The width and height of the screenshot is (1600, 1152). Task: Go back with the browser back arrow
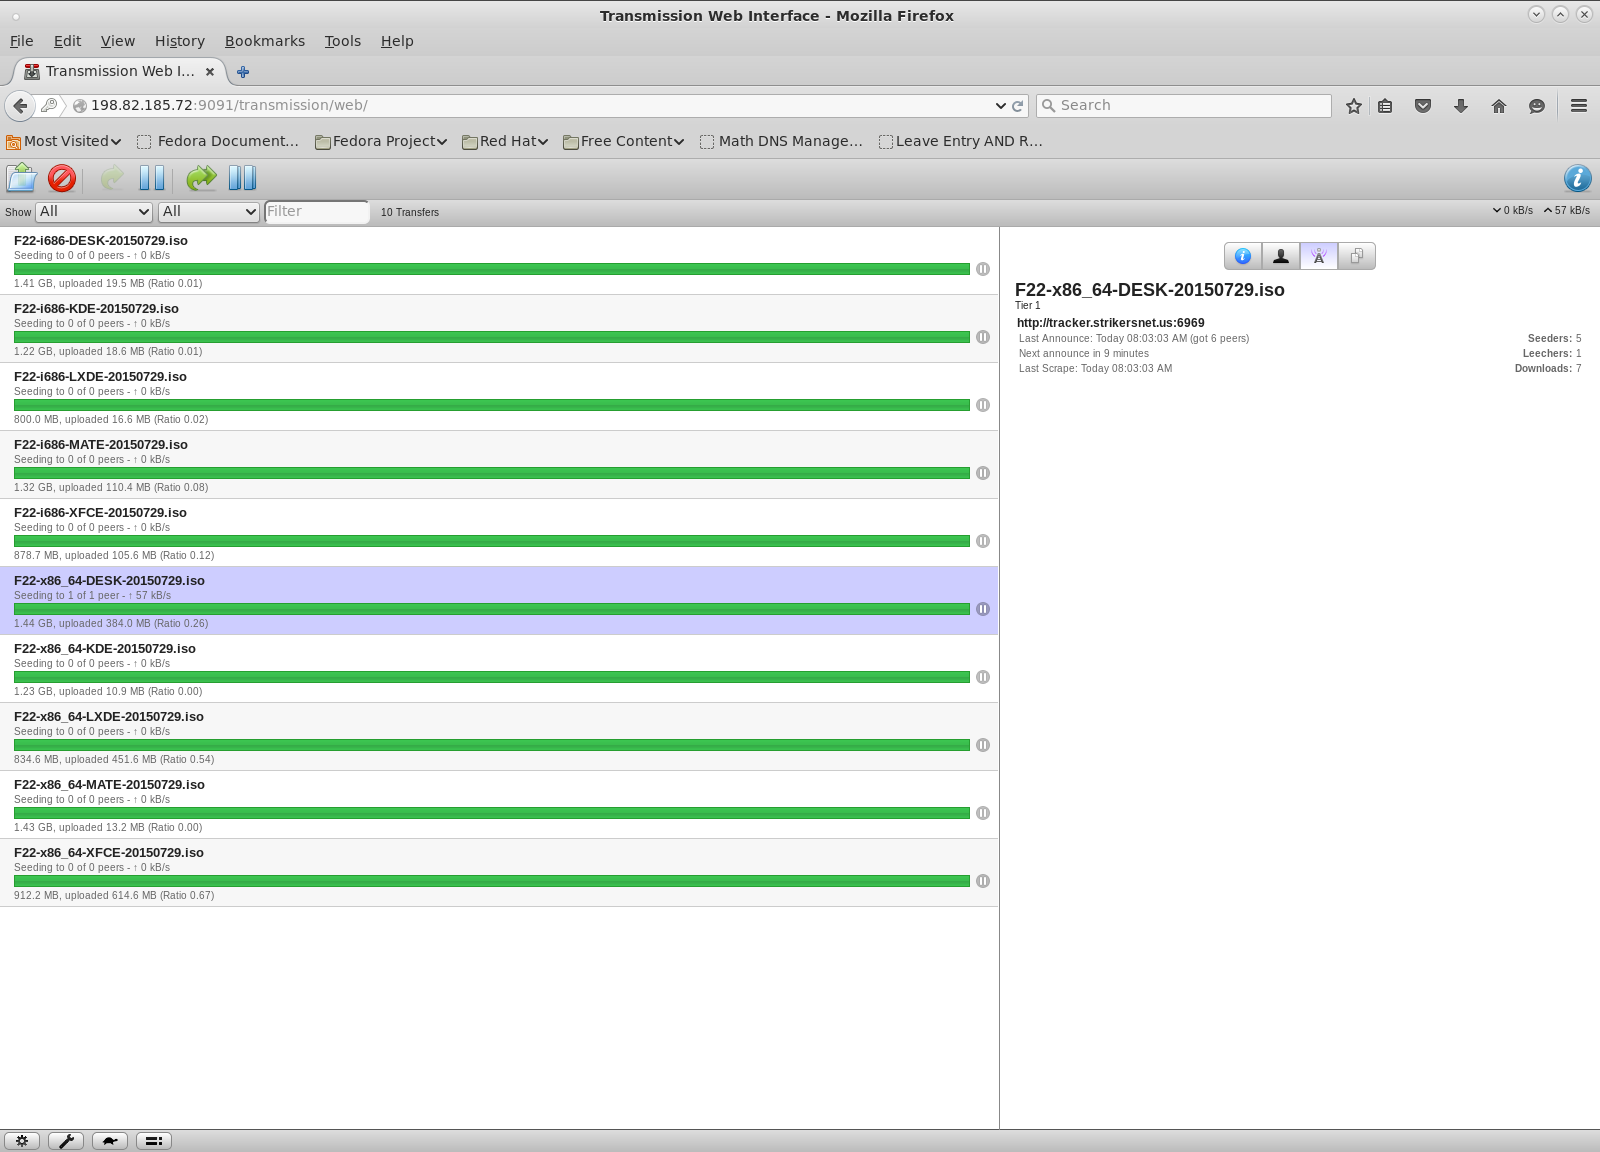coord(20,105)
